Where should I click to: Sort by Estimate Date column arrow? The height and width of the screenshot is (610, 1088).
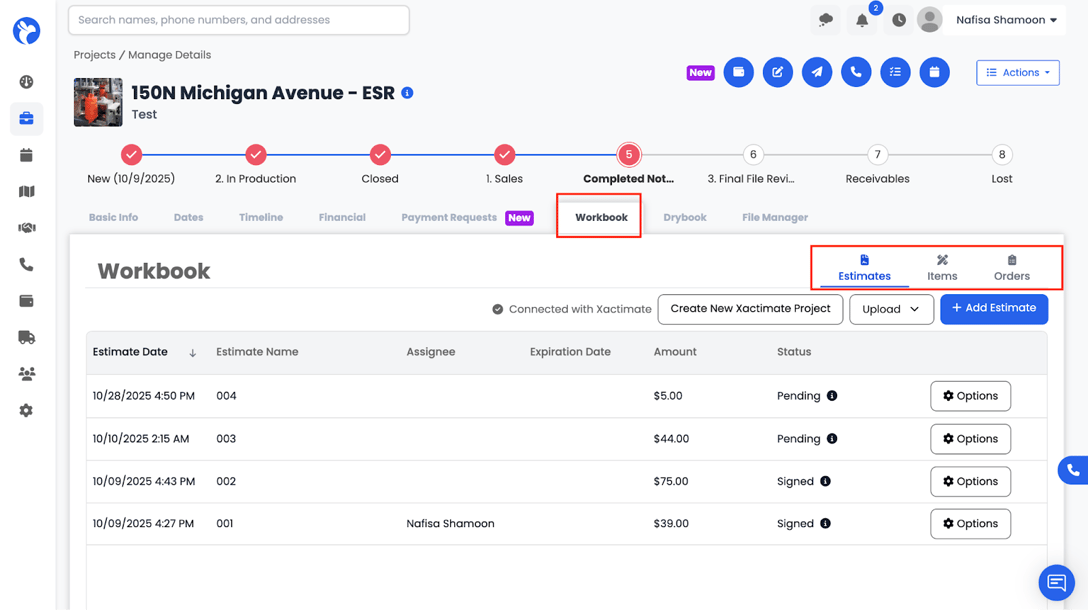point(192,353)
